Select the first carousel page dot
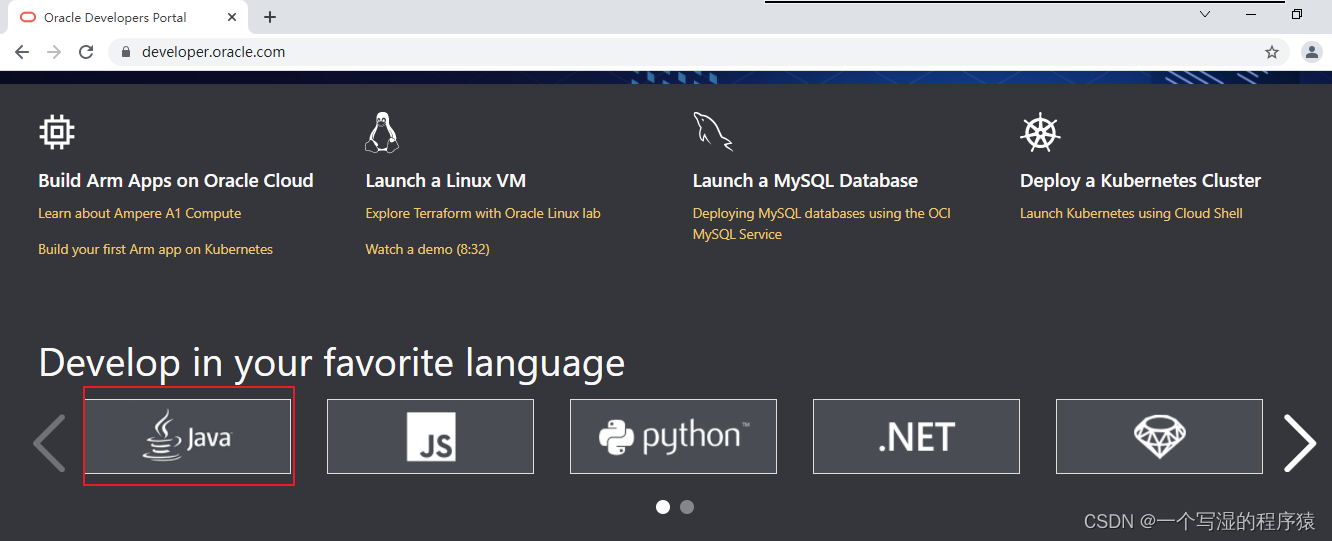Image resolution: width=1332 pixels, height=541 pixels. pos(662,507)
